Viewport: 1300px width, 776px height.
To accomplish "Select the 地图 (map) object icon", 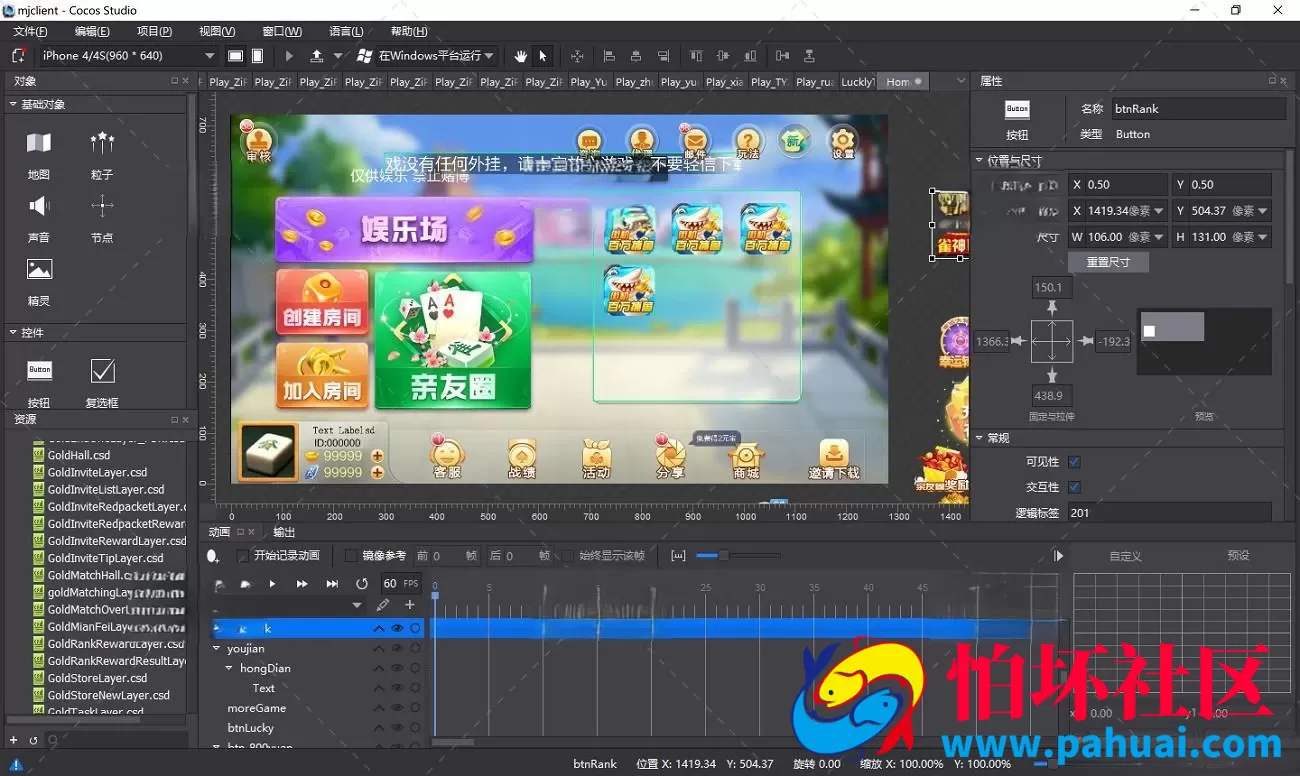I will (x=39, y=143).
